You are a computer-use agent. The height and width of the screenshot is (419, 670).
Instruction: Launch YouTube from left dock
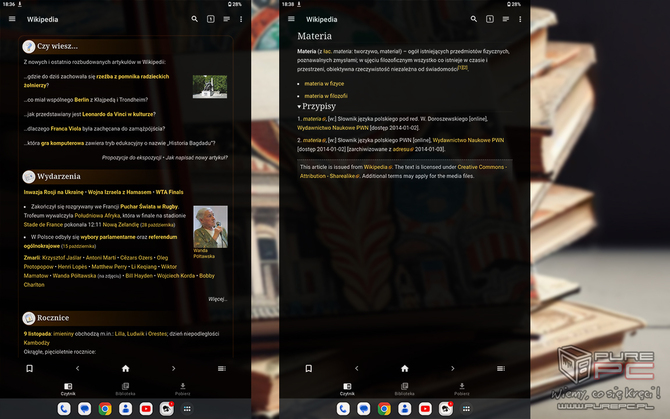click(x=146, y=409)
